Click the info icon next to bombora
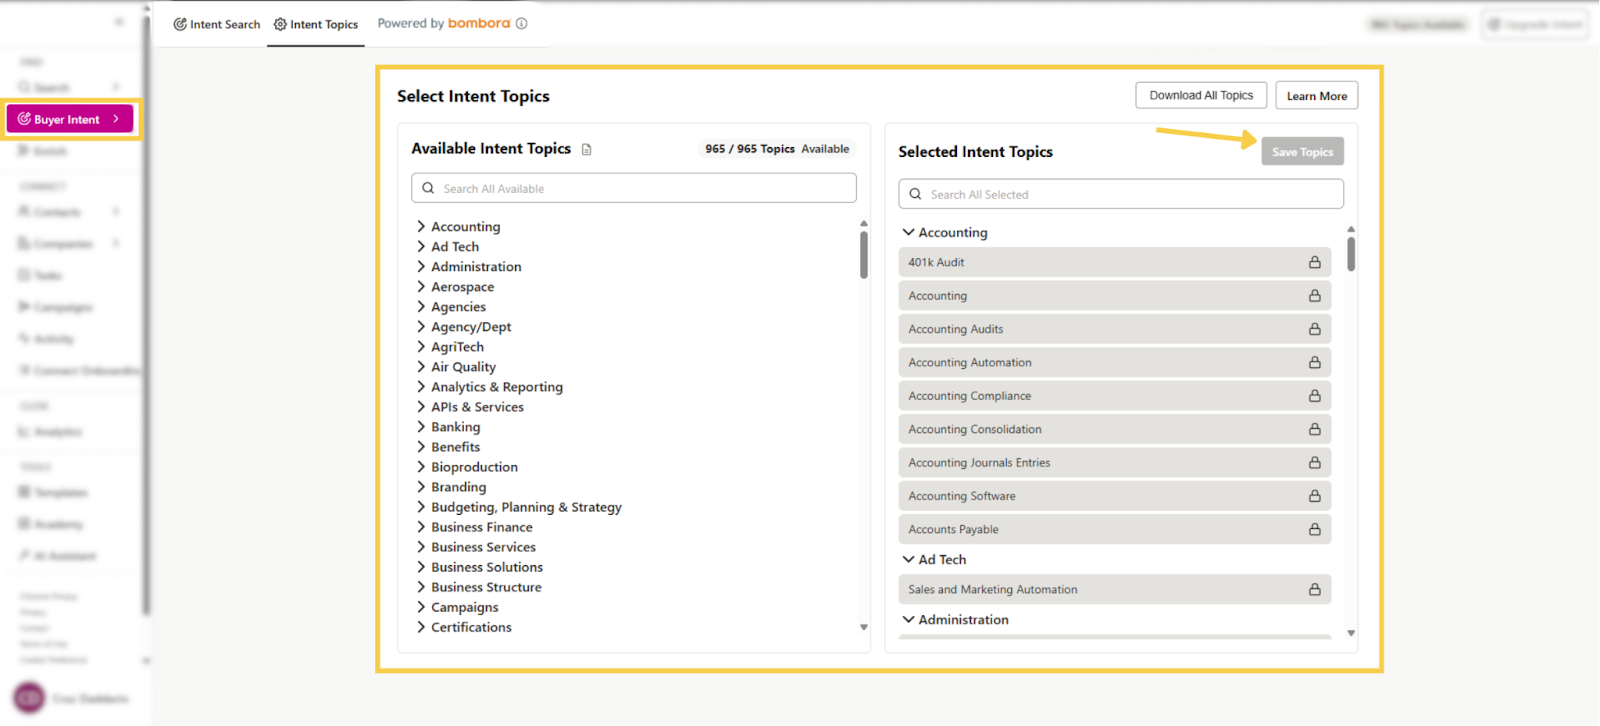Image resolution: width=1600 pixels, height=726 pixels. tap(521, 23)
